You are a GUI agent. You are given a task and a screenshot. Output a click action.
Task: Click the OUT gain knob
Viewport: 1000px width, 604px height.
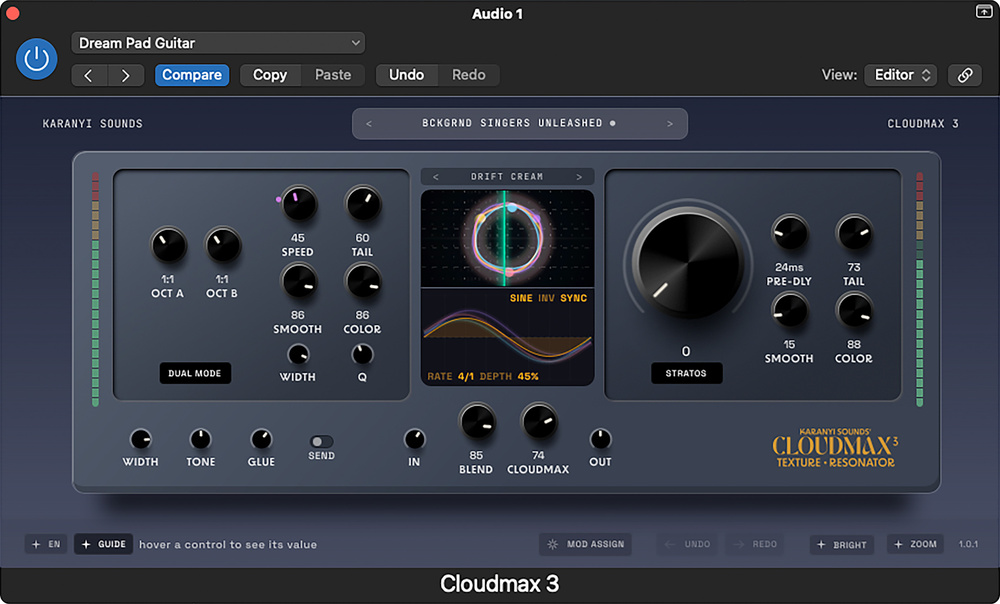point(600,439)
